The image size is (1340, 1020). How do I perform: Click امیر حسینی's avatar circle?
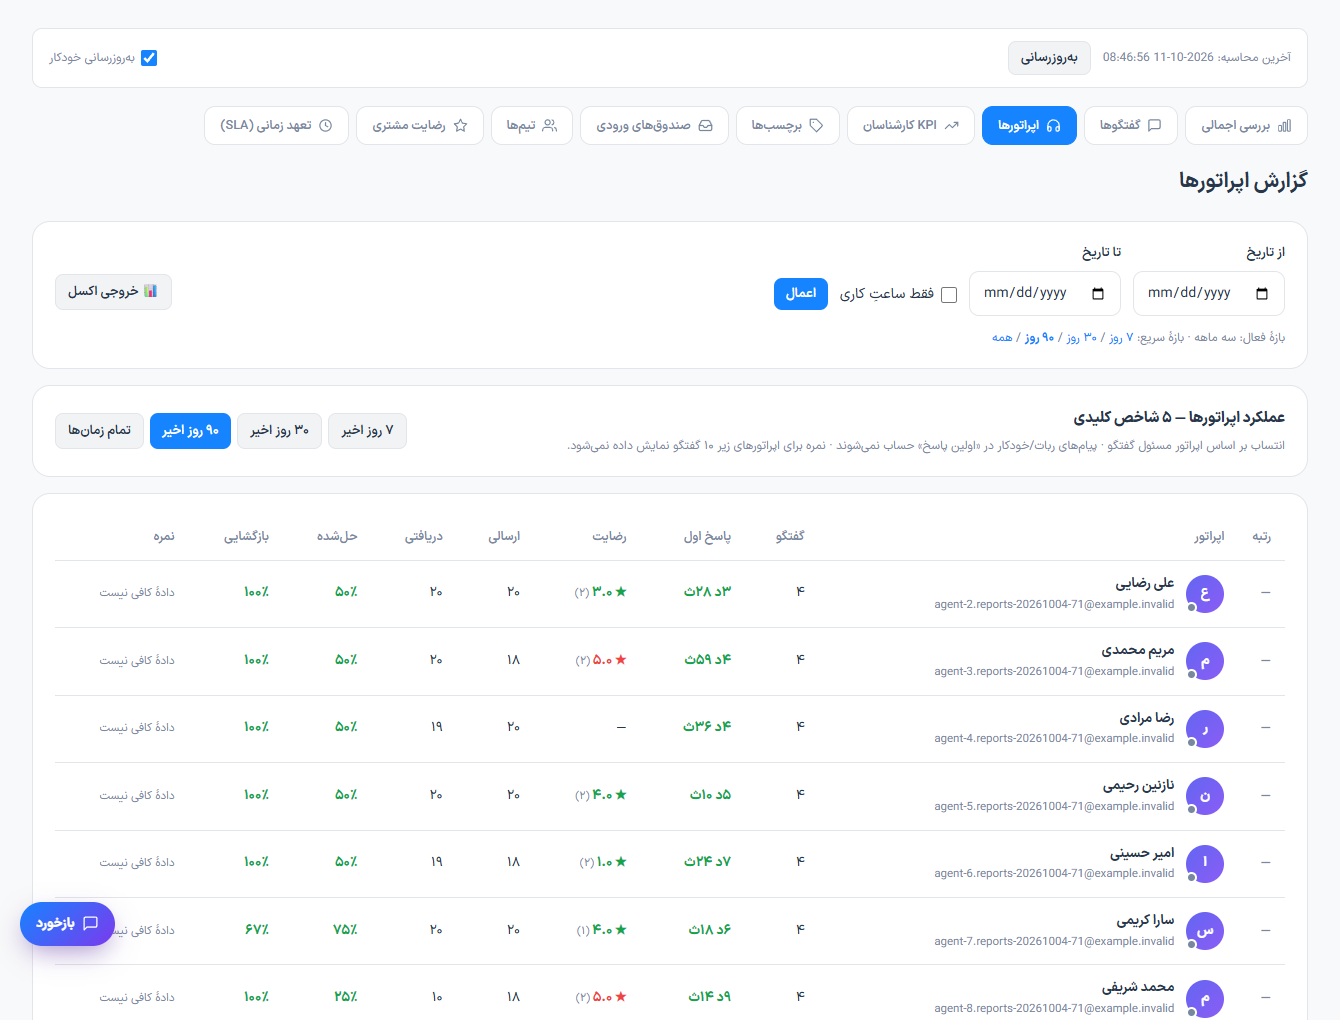pyautogui.click(x=1205, y=863)
